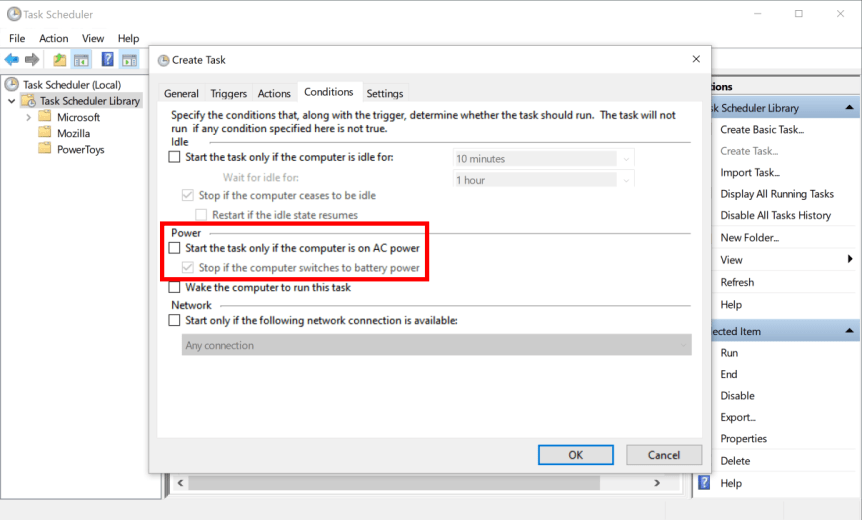Viewport: 862px width, 520px height.
Task: Toggle Stop if the computer ceases to be idle
Action: coord(187,195)
